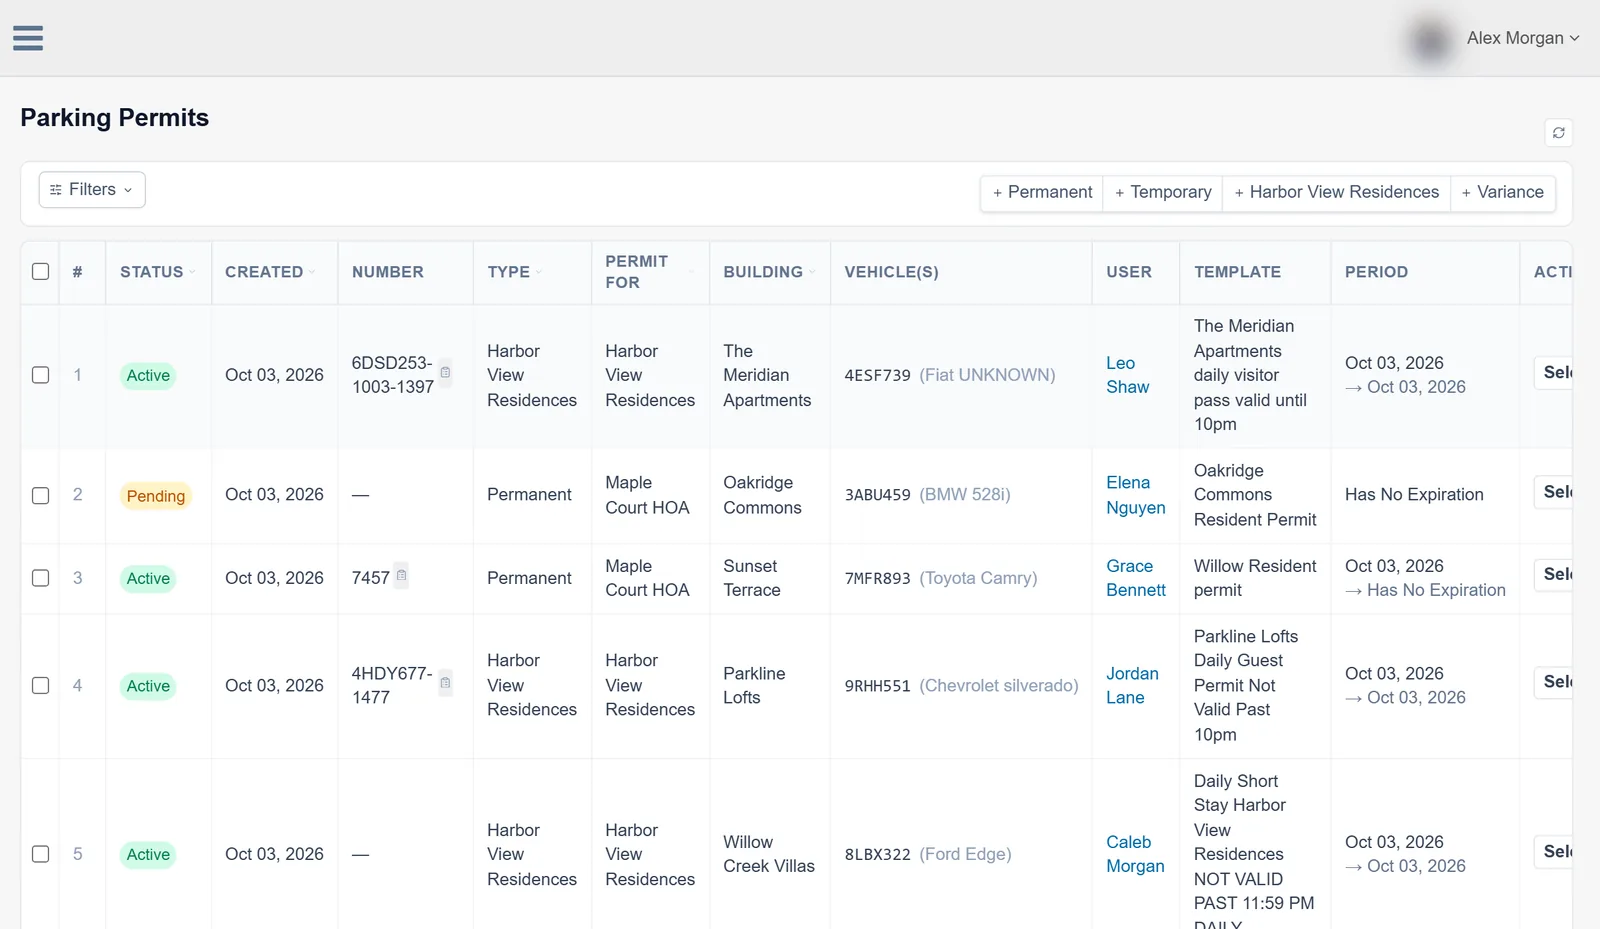The height and width of the screenshot is (929, 1600).
Task: Copy permit number 7457 icon
Action: (401, 575)
